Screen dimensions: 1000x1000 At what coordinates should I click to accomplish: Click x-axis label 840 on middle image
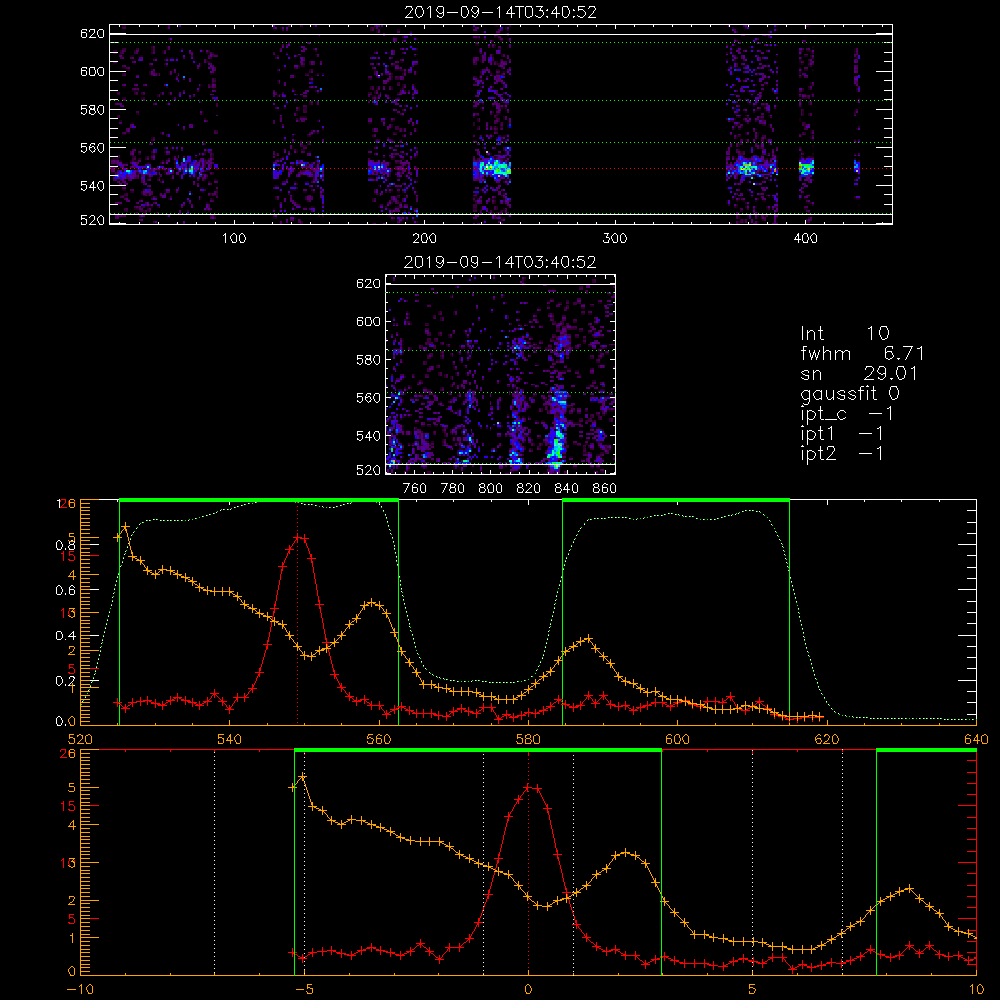click(566, 489)
